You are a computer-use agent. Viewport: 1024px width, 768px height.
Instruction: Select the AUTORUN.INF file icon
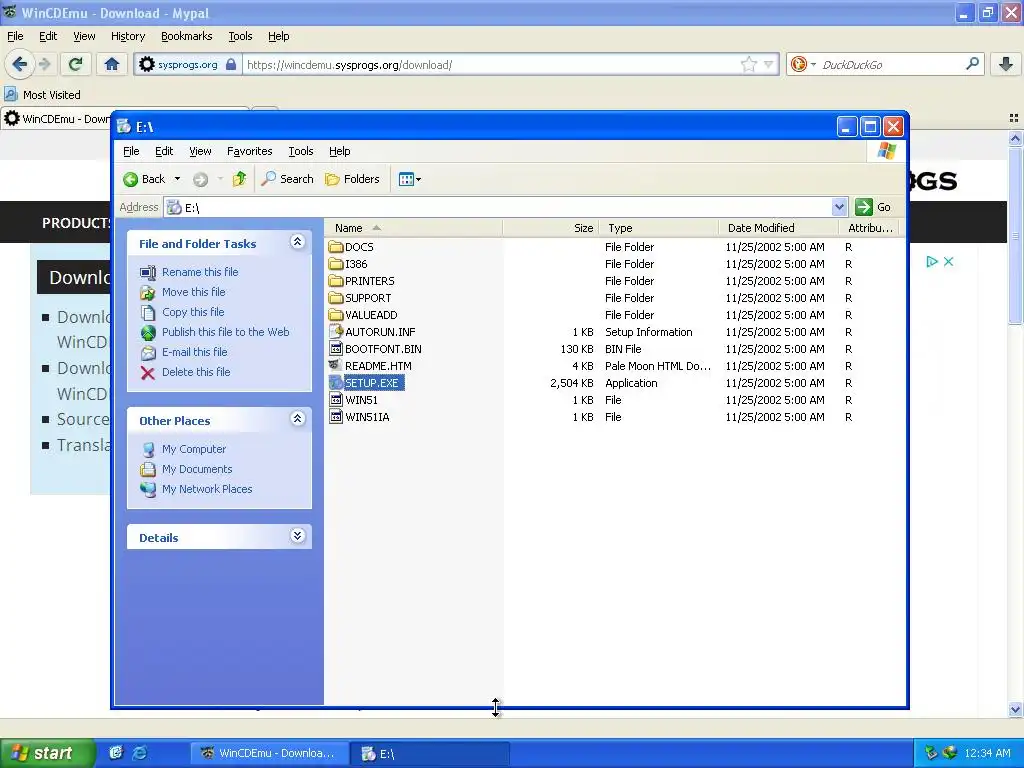pos(336,332)
